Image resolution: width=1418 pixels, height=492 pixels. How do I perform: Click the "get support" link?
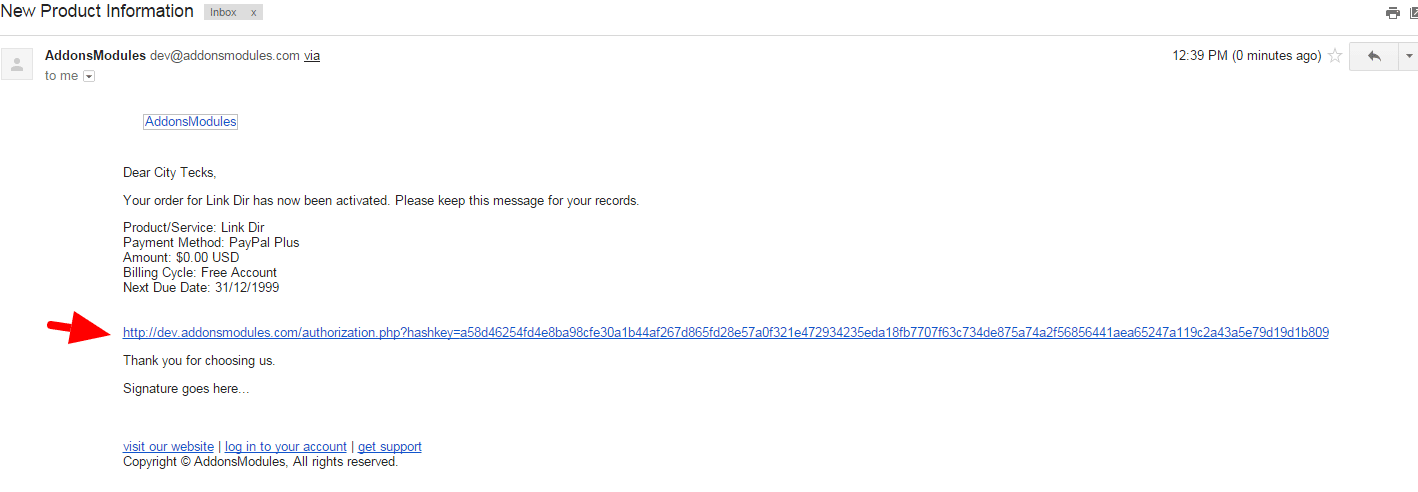390,447
